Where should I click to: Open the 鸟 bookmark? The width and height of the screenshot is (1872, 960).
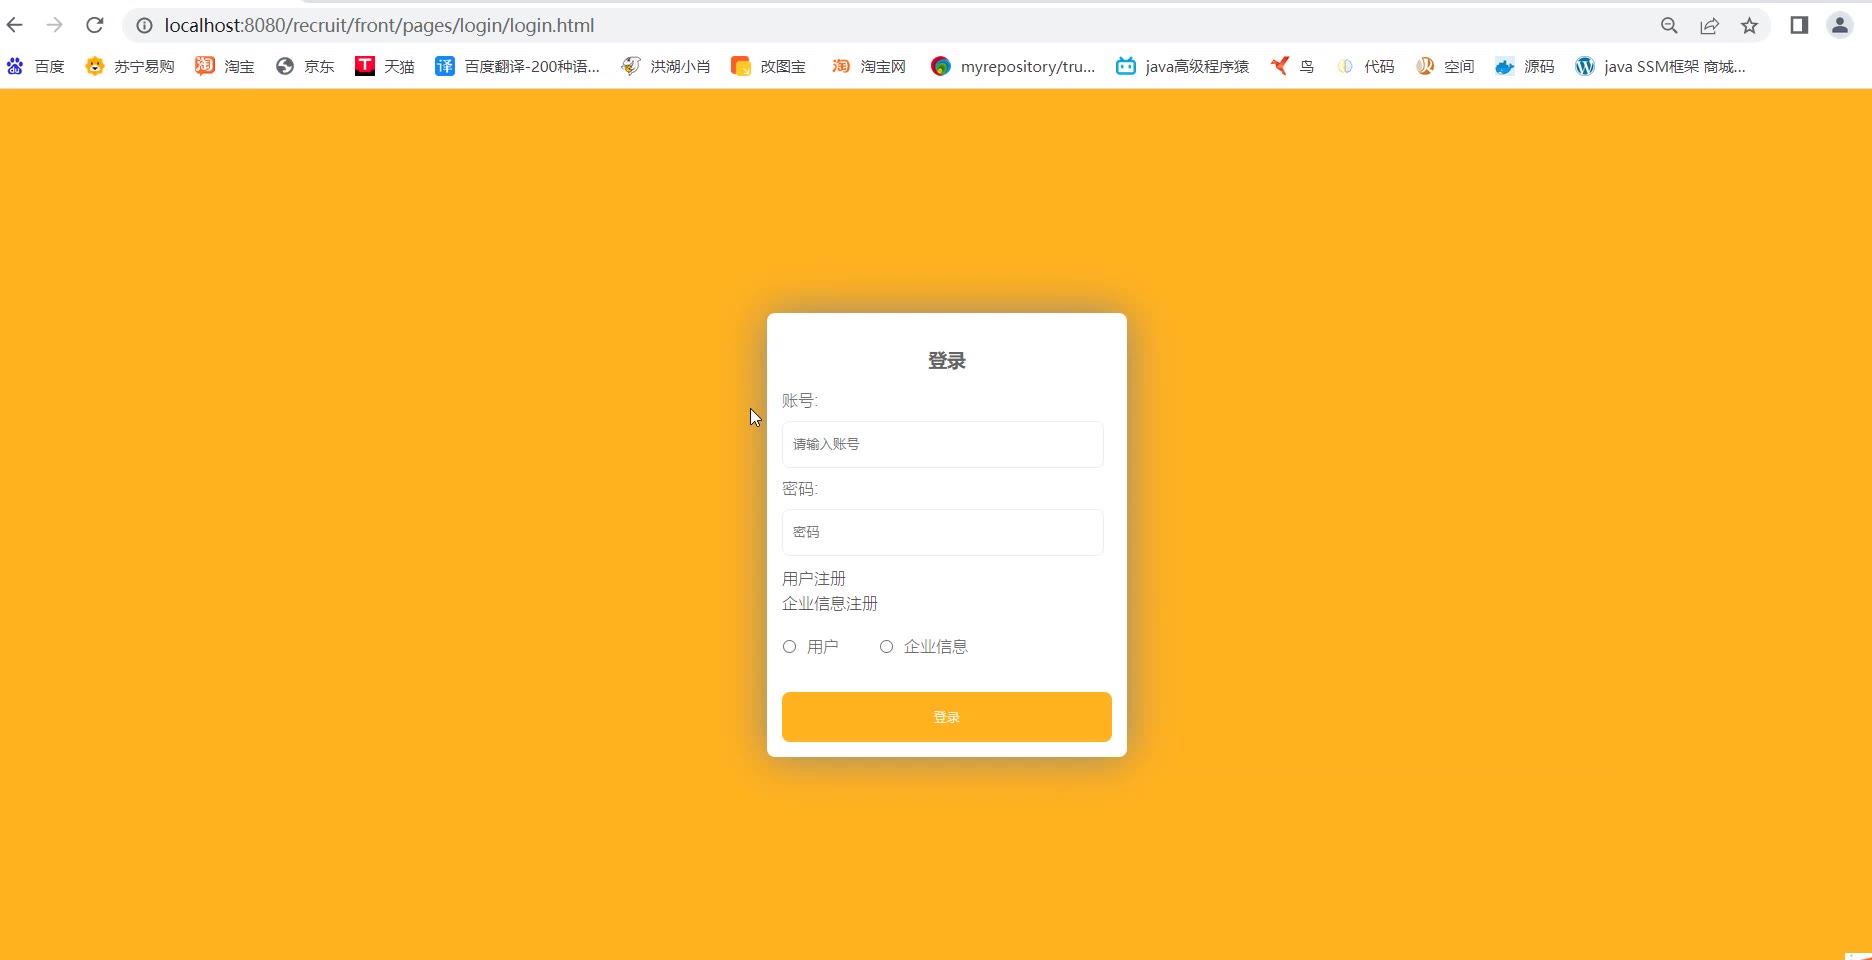1293,66
